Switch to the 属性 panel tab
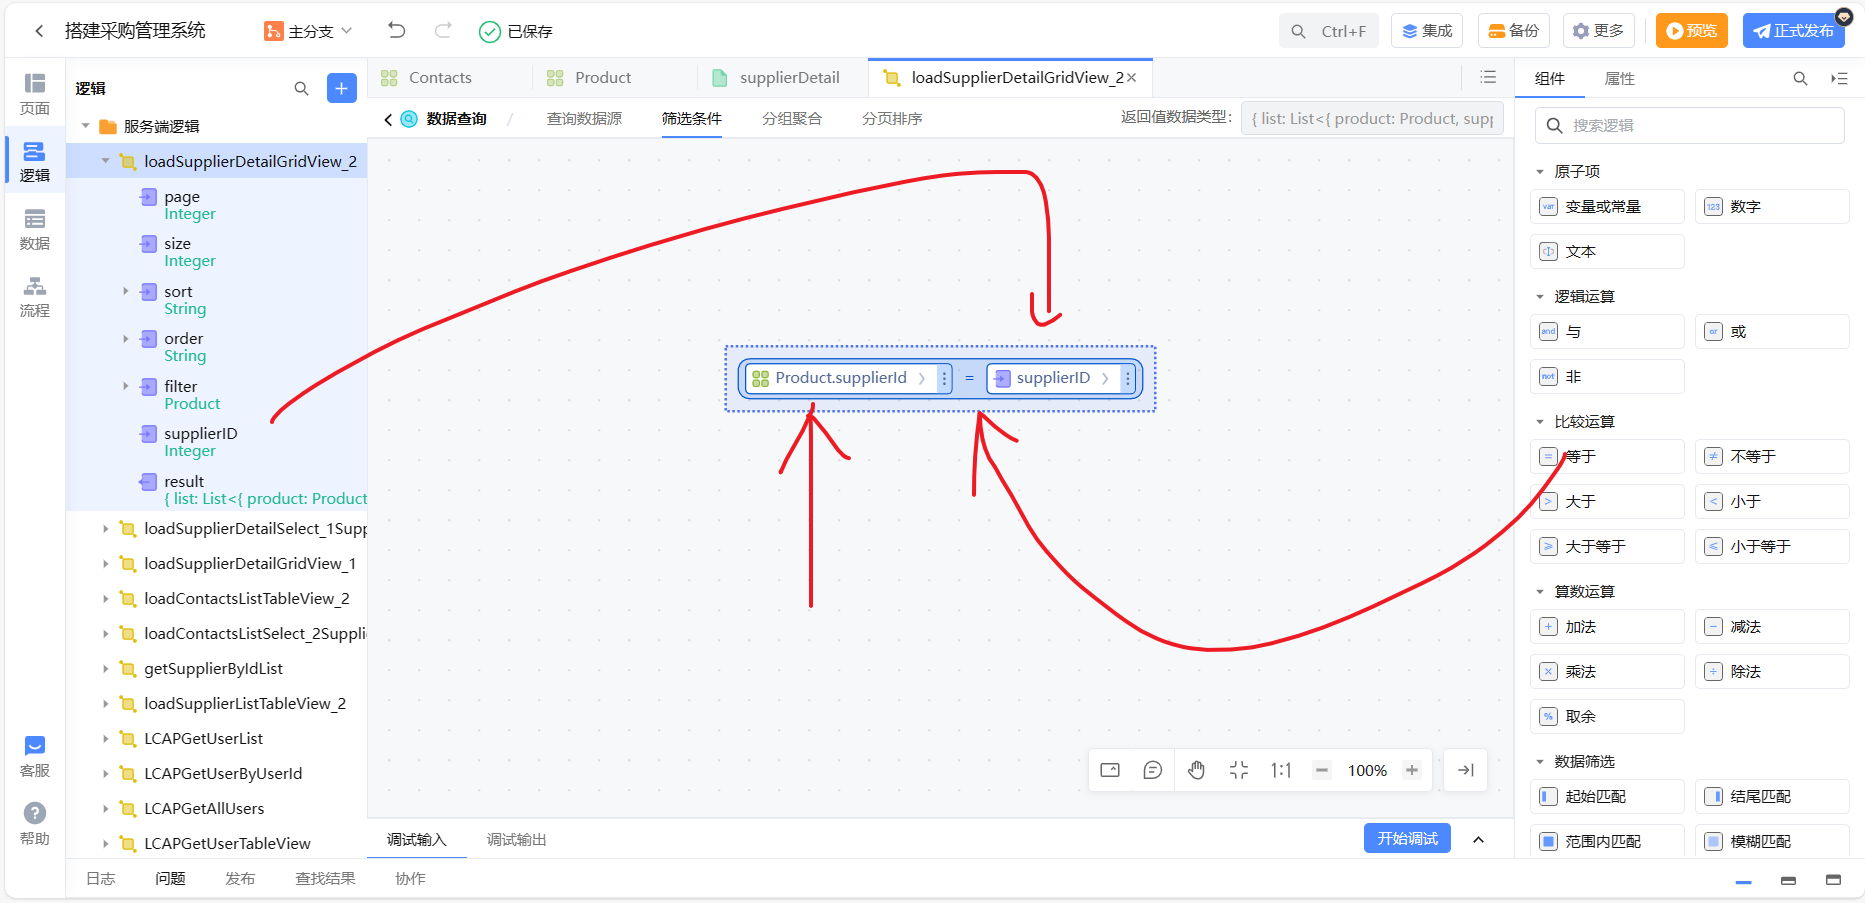The width and height of the screenshot is (1865, 903). (1620, 79)
